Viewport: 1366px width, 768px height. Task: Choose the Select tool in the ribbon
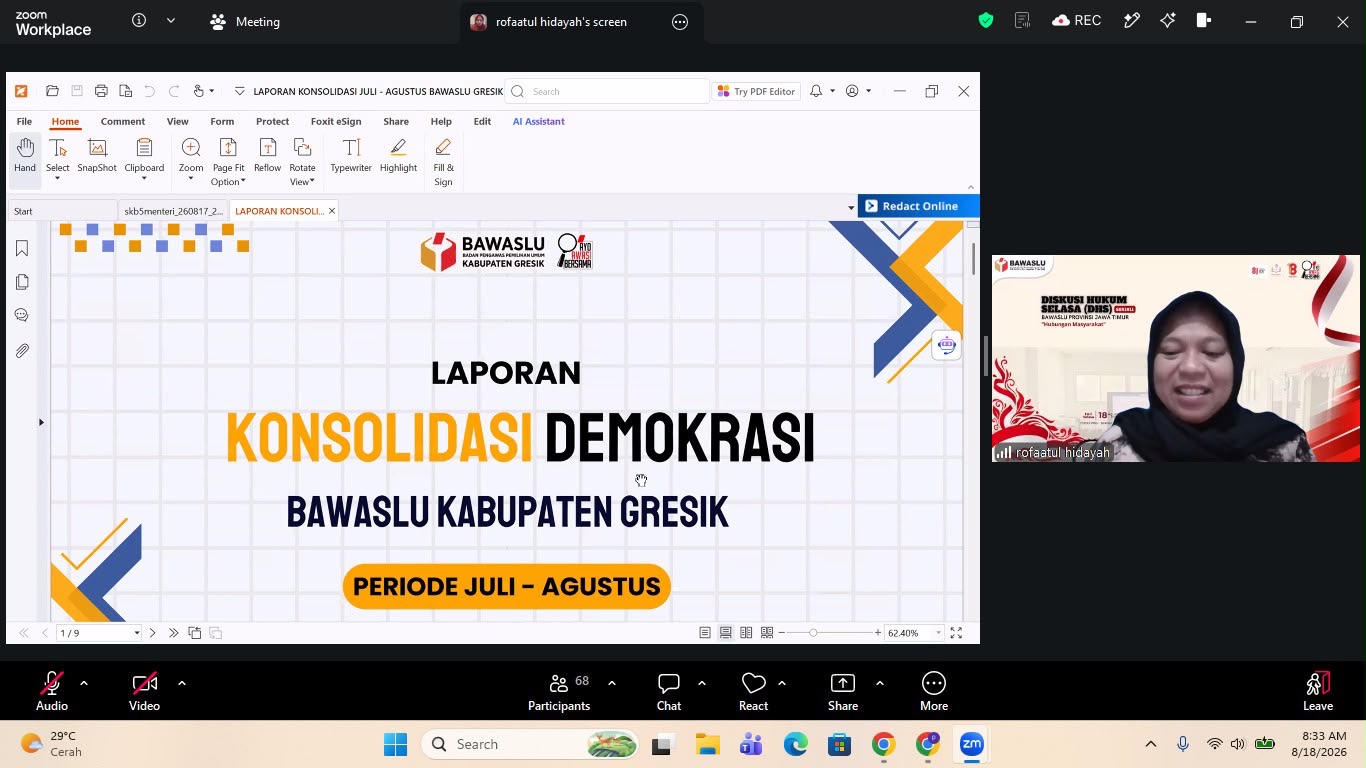58,160
